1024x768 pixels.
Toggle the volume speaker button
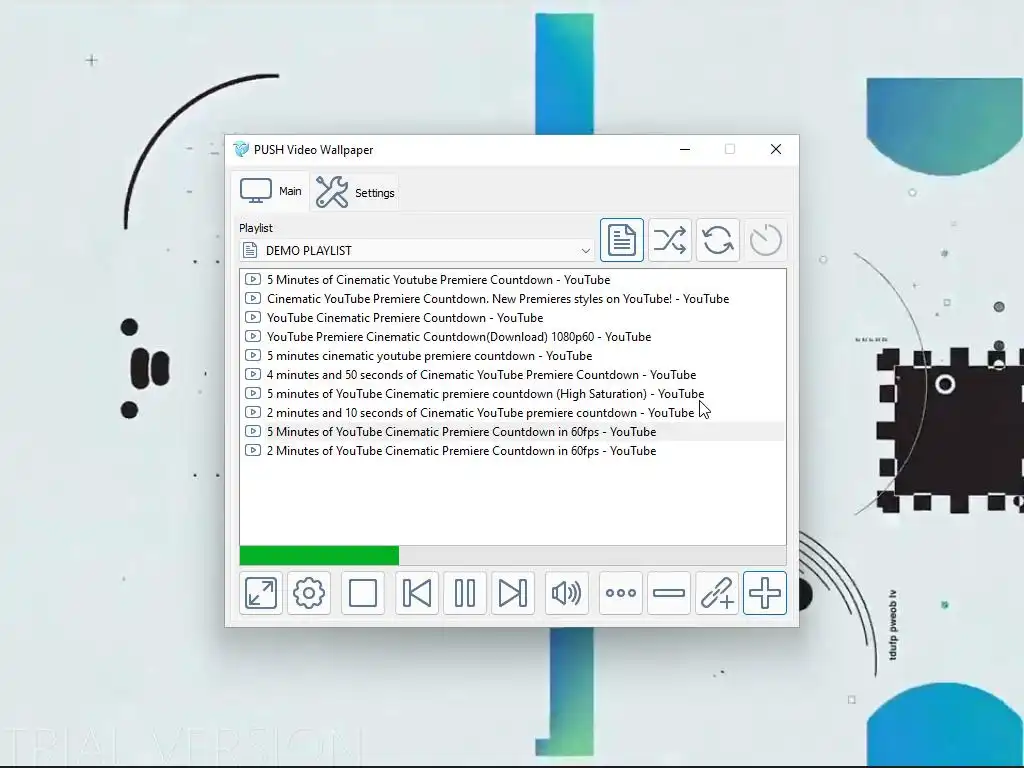click(566, 593)
